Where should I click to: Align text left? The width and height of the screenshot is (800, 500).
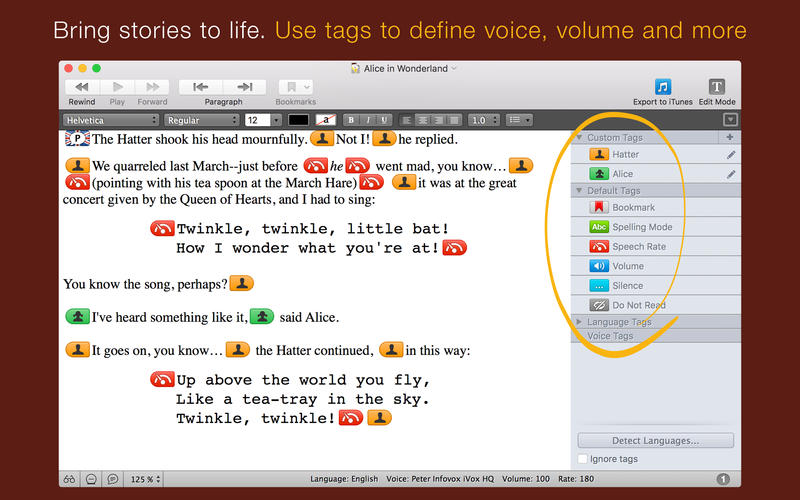click(x=407, y=120)
